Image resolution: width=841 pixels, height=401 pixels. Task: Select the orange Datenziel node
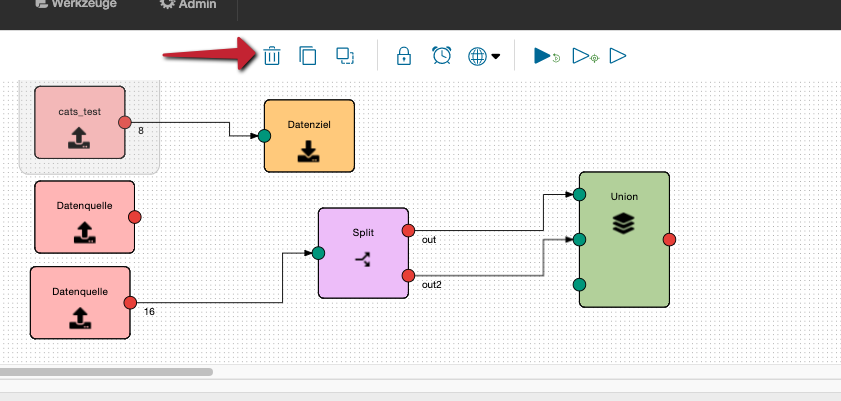tap(309, 136)
